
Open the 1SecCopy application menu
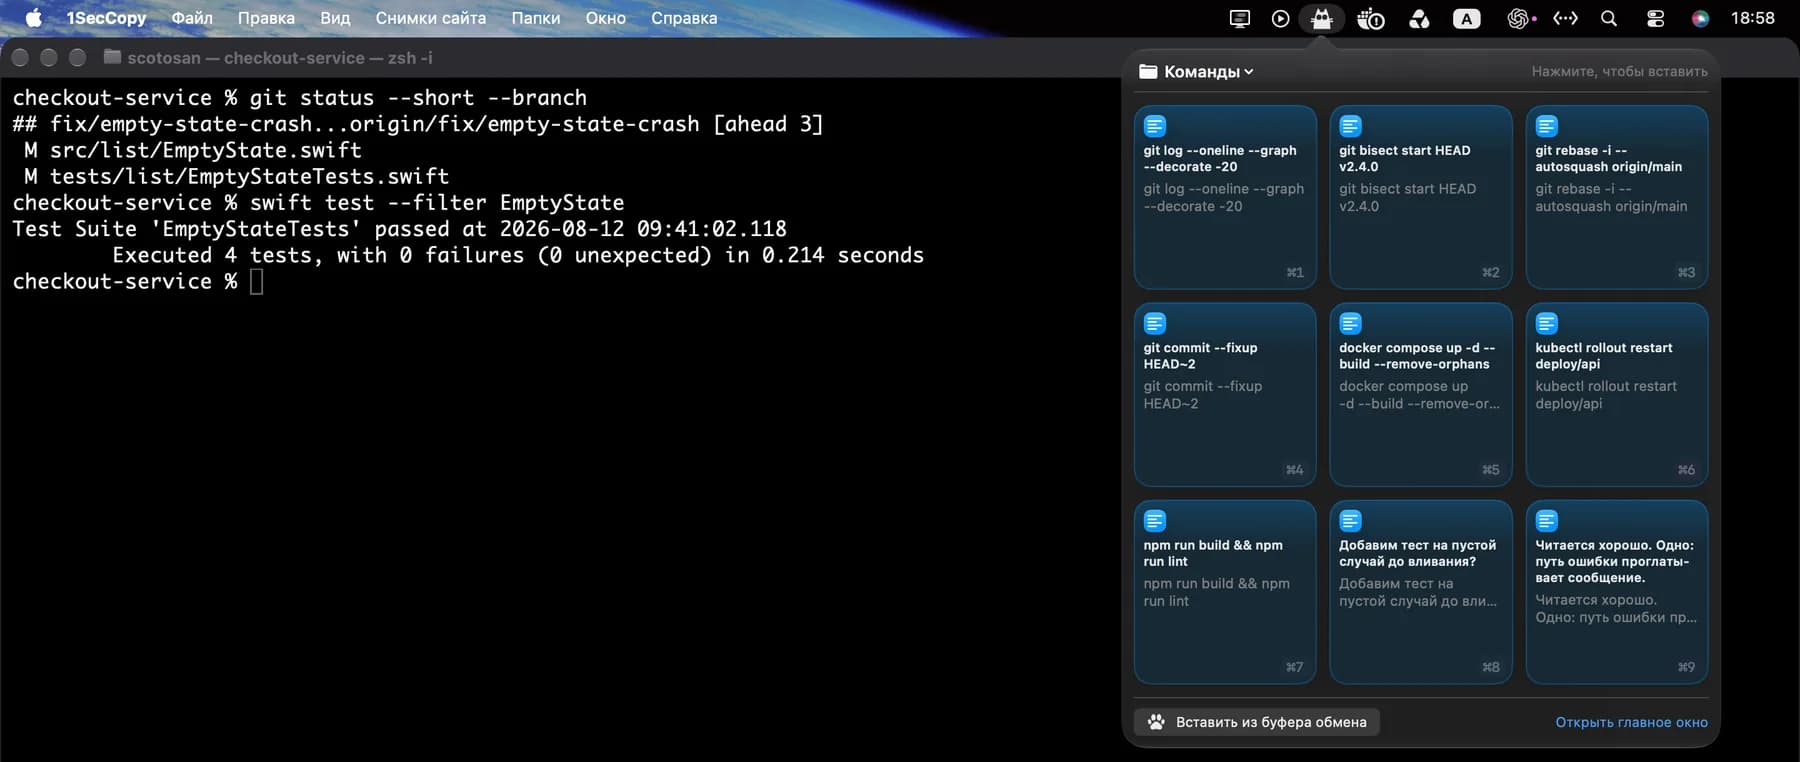(106, 18)
